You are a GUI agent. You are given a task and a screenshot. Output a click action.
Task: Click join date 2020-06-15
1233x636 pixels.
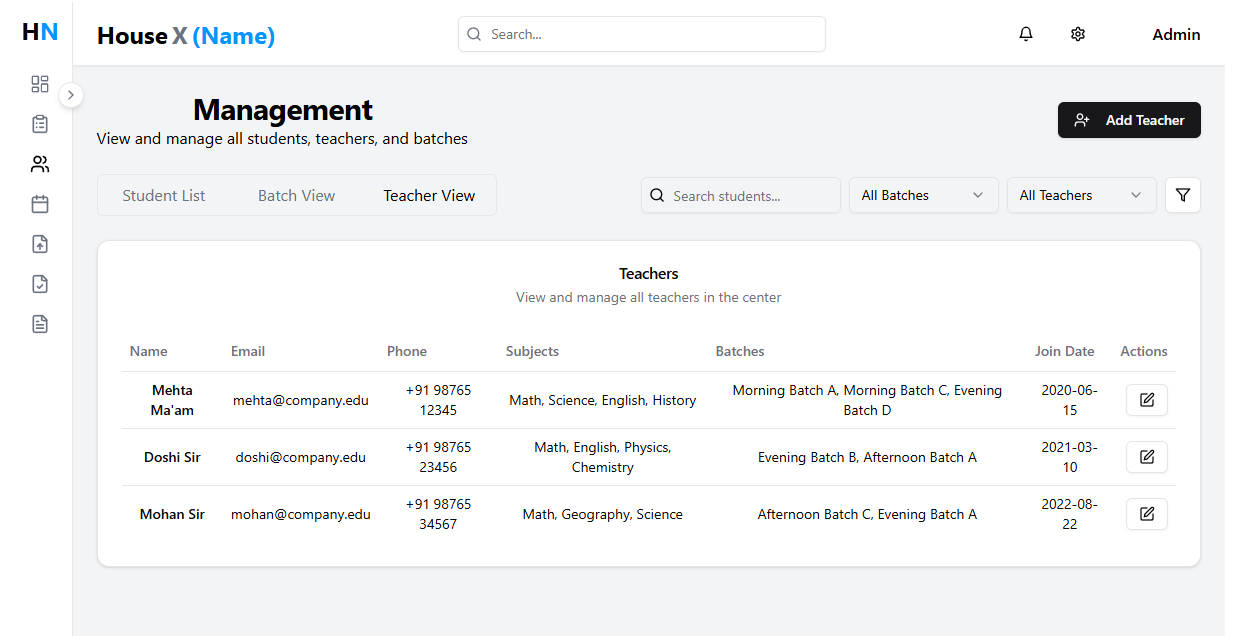click(x=1070, y=400)
